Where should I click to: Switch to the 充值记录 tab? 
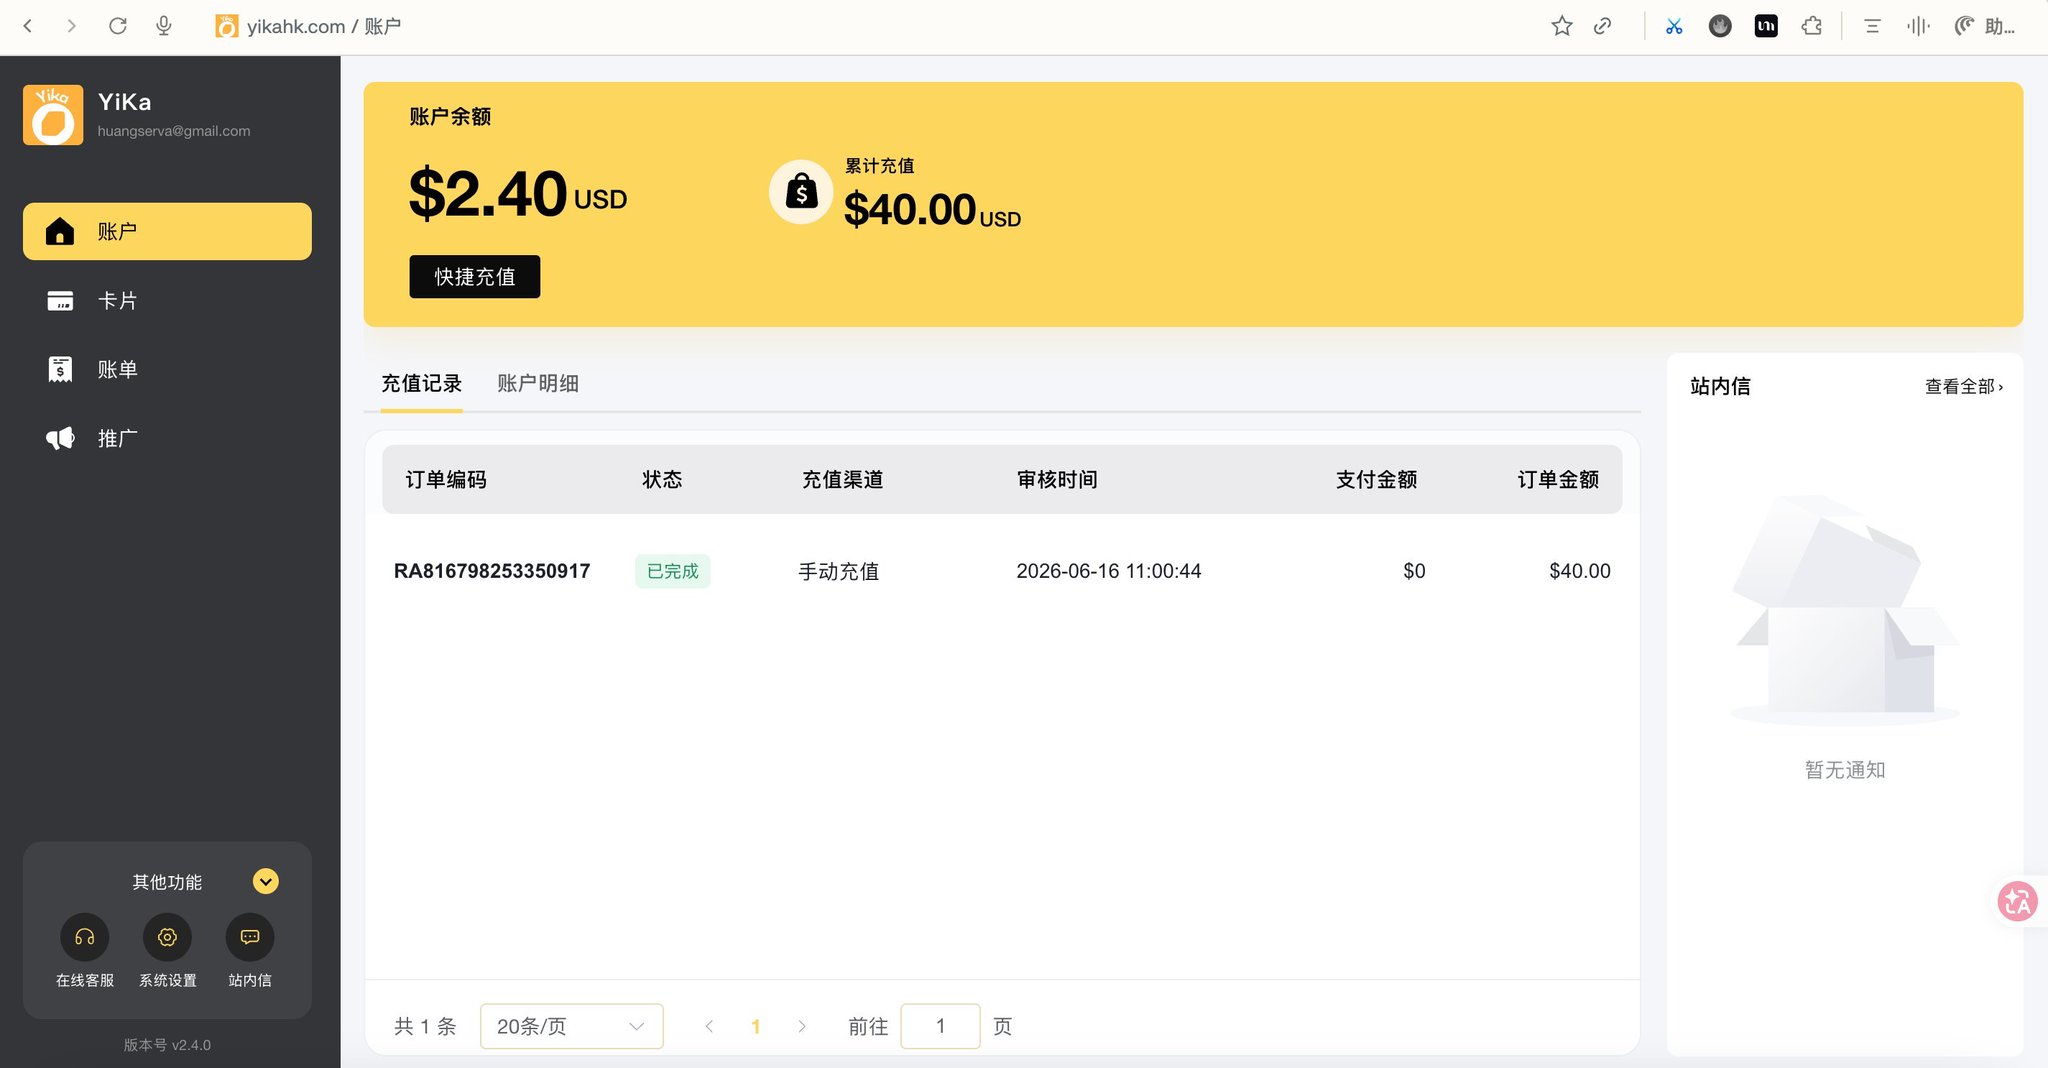tap(421, 383)
